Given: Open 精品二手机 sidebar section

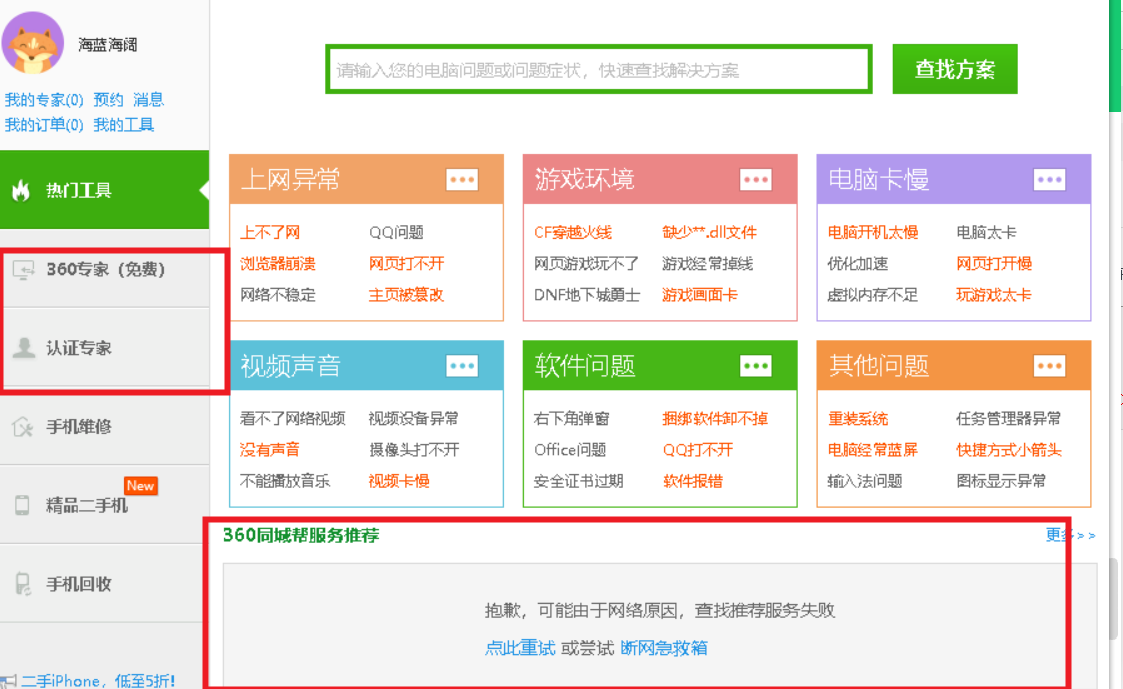Looking at the screenshot, I should [x=105, y=505].
